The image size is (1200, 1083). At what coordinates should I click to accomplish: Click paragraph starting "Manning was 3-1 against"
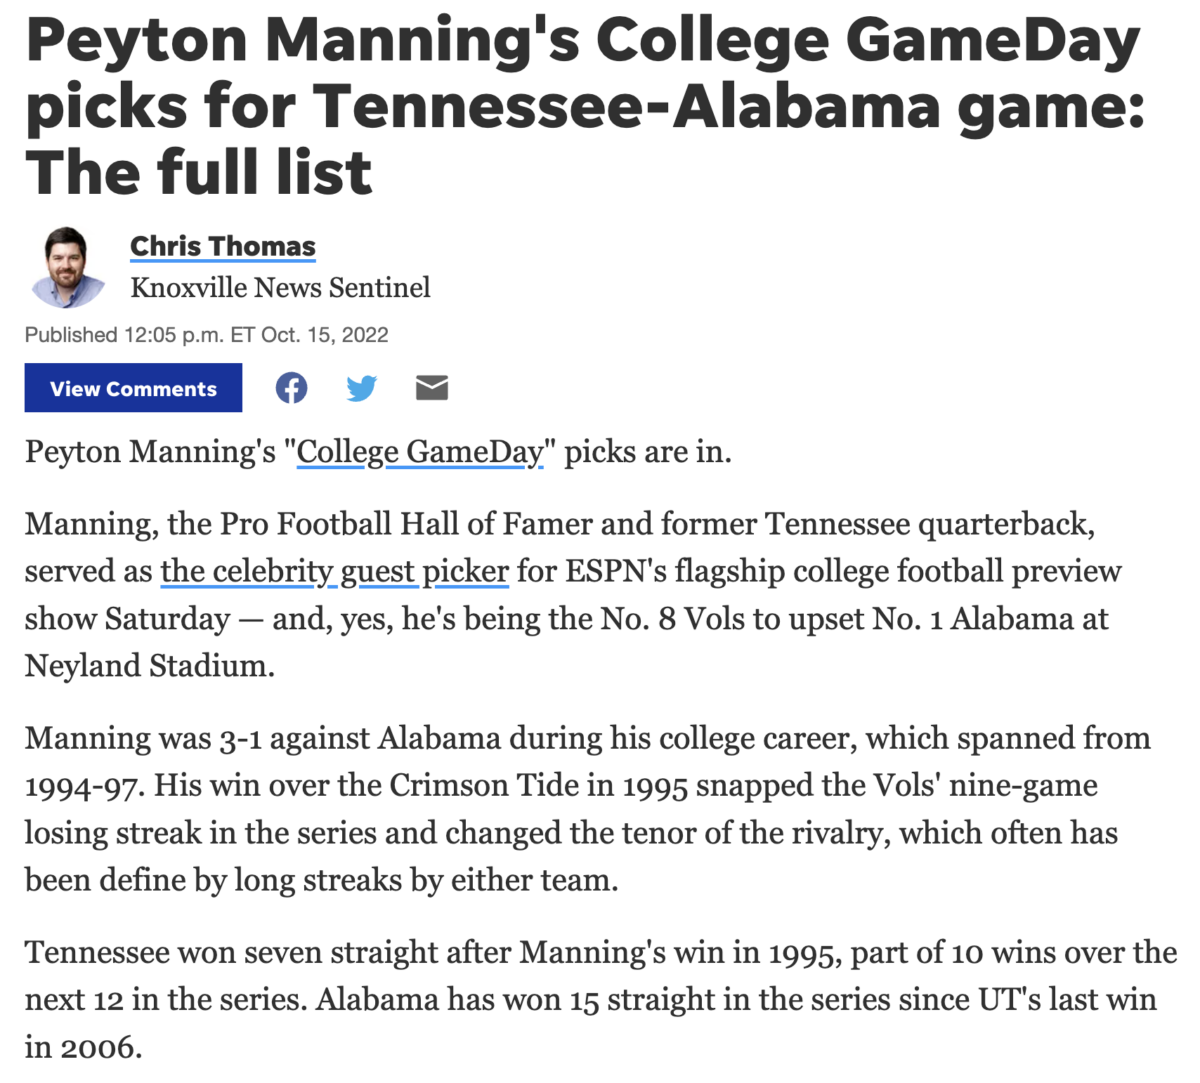click(588, 809)
